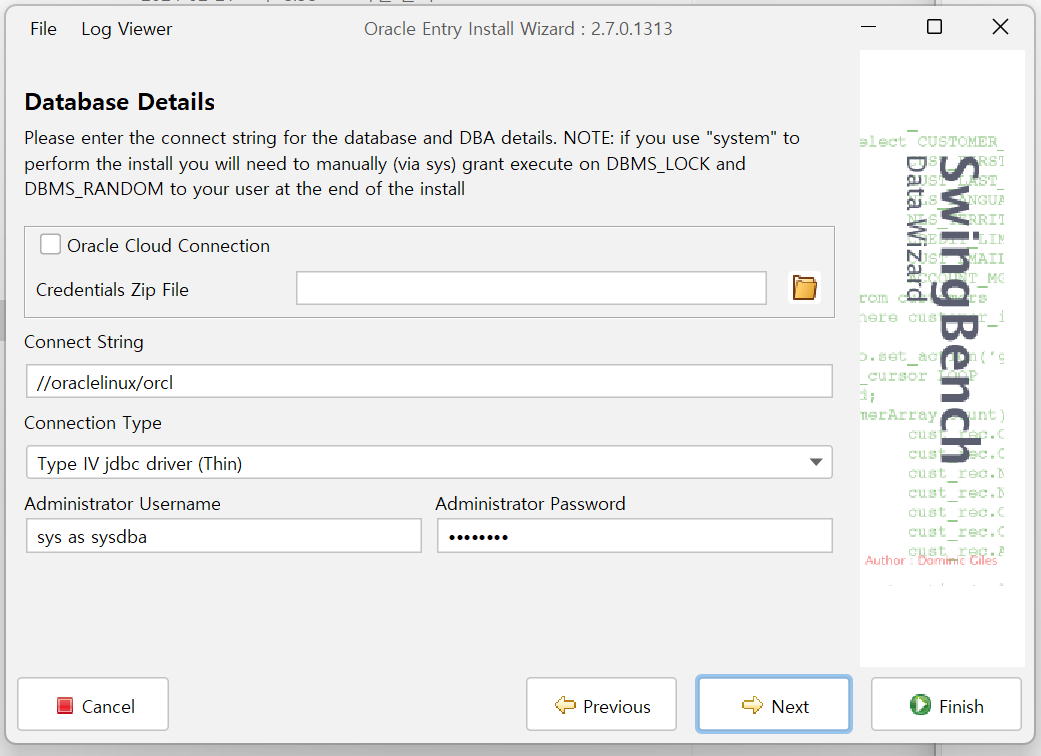The height and width of the screenshot is (756, 1041).
Task: Click the Administrator Password field
Action: tap(635, 536)
